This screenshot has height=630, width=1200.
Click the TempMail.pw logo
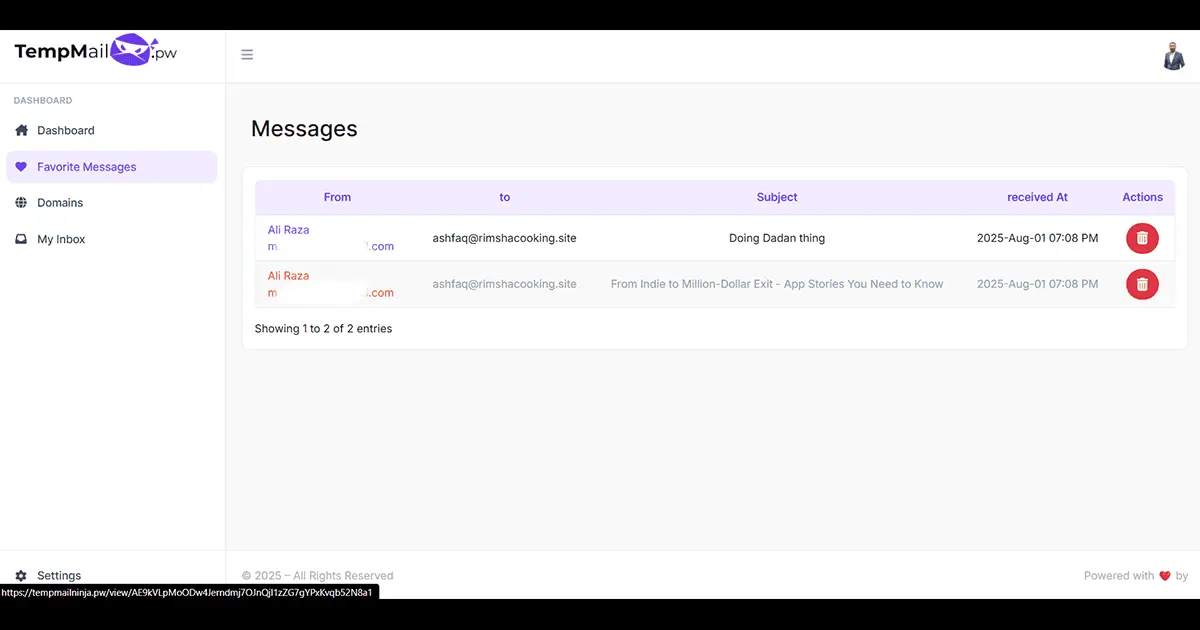pyautogui.click(x=96, y=52)
